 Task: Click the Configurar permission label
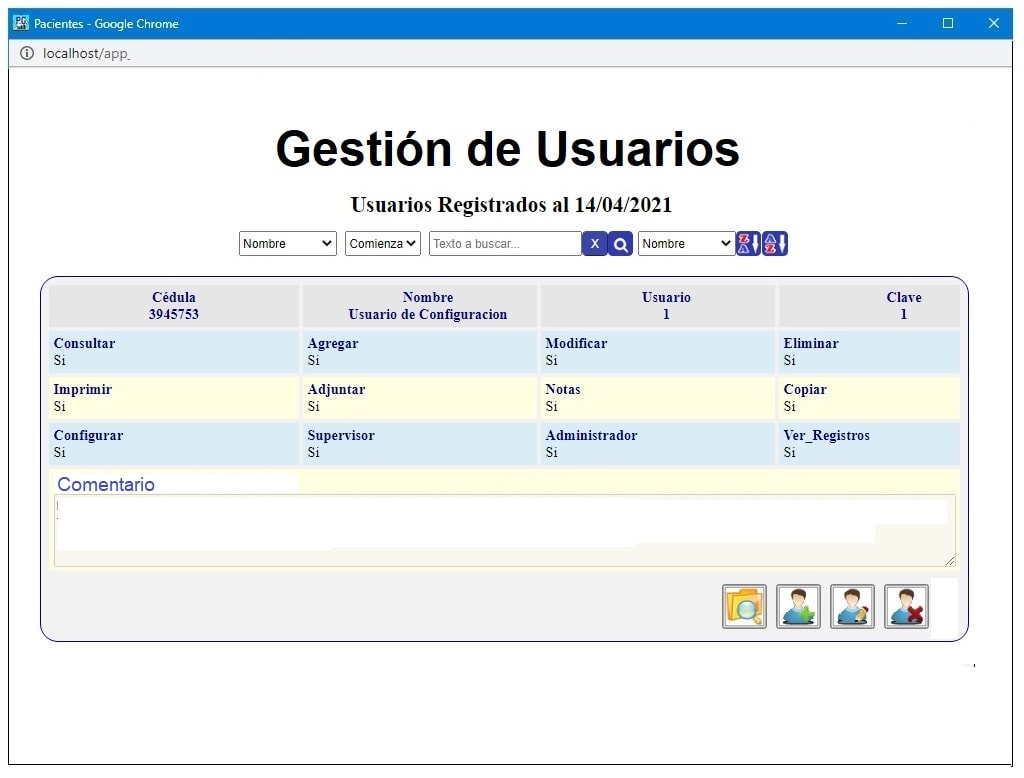point(88,436)
